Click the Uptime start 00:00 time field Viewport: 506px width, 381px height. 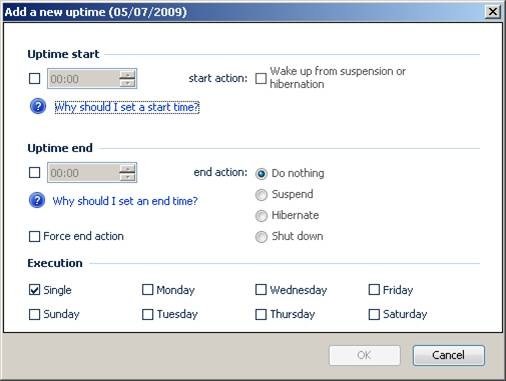coord(83,79)
